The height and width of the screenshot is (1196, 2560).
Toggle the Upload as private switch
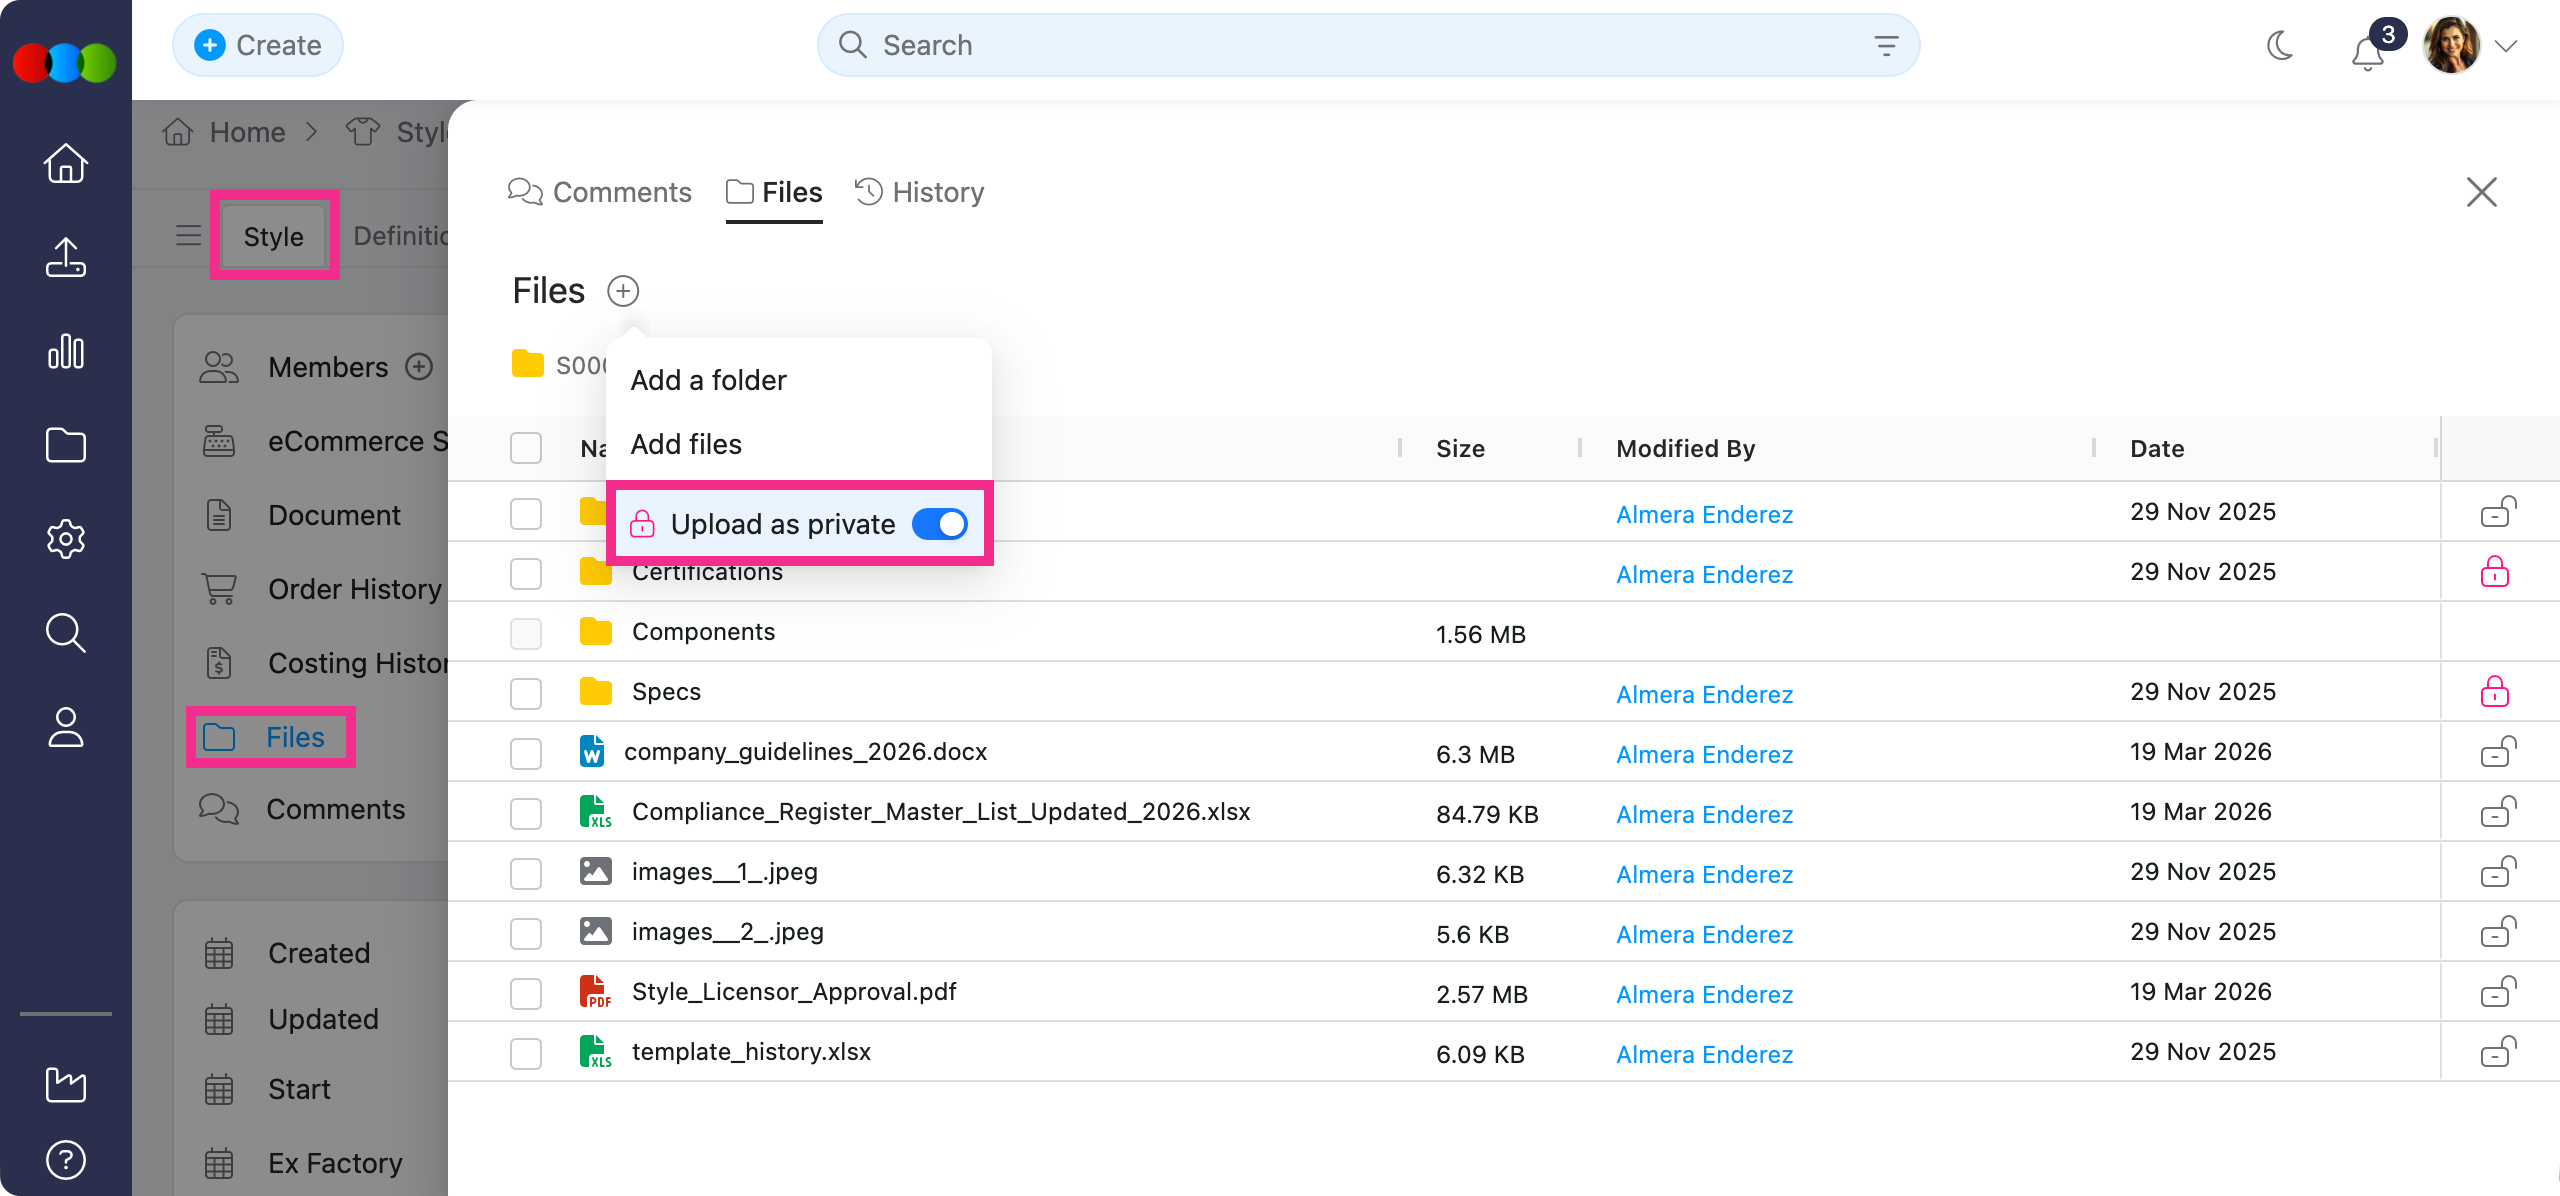[x=940, y=524]
